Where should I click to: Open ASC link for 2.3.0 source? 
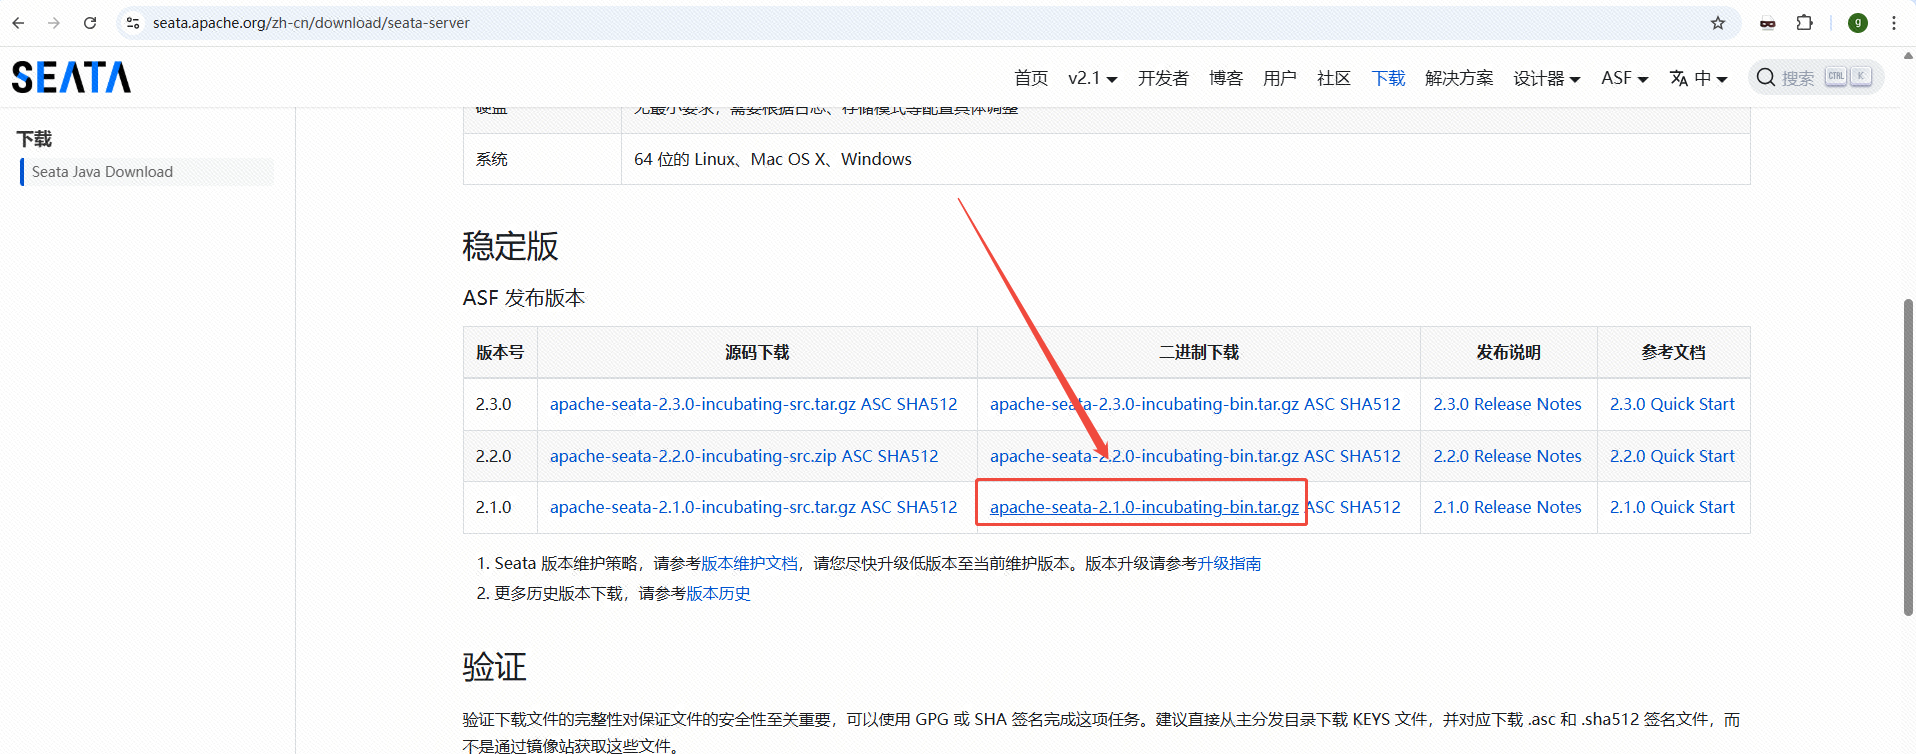tap(876, 404)
